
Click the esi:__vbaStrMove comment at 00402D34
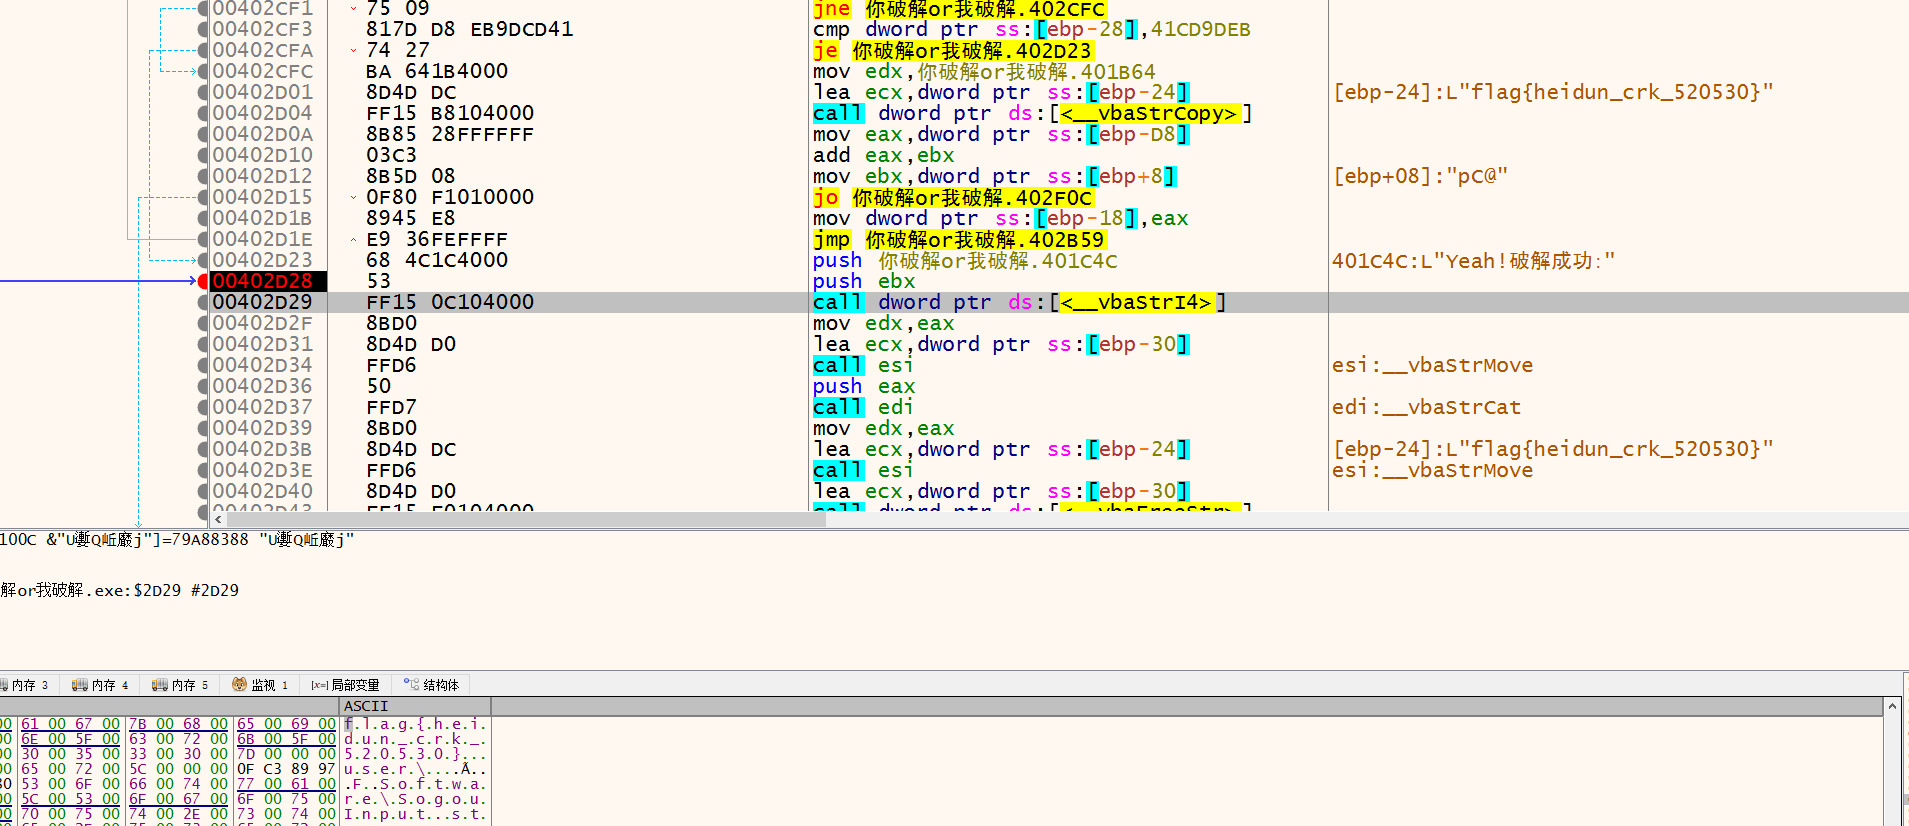(1432, 365)
